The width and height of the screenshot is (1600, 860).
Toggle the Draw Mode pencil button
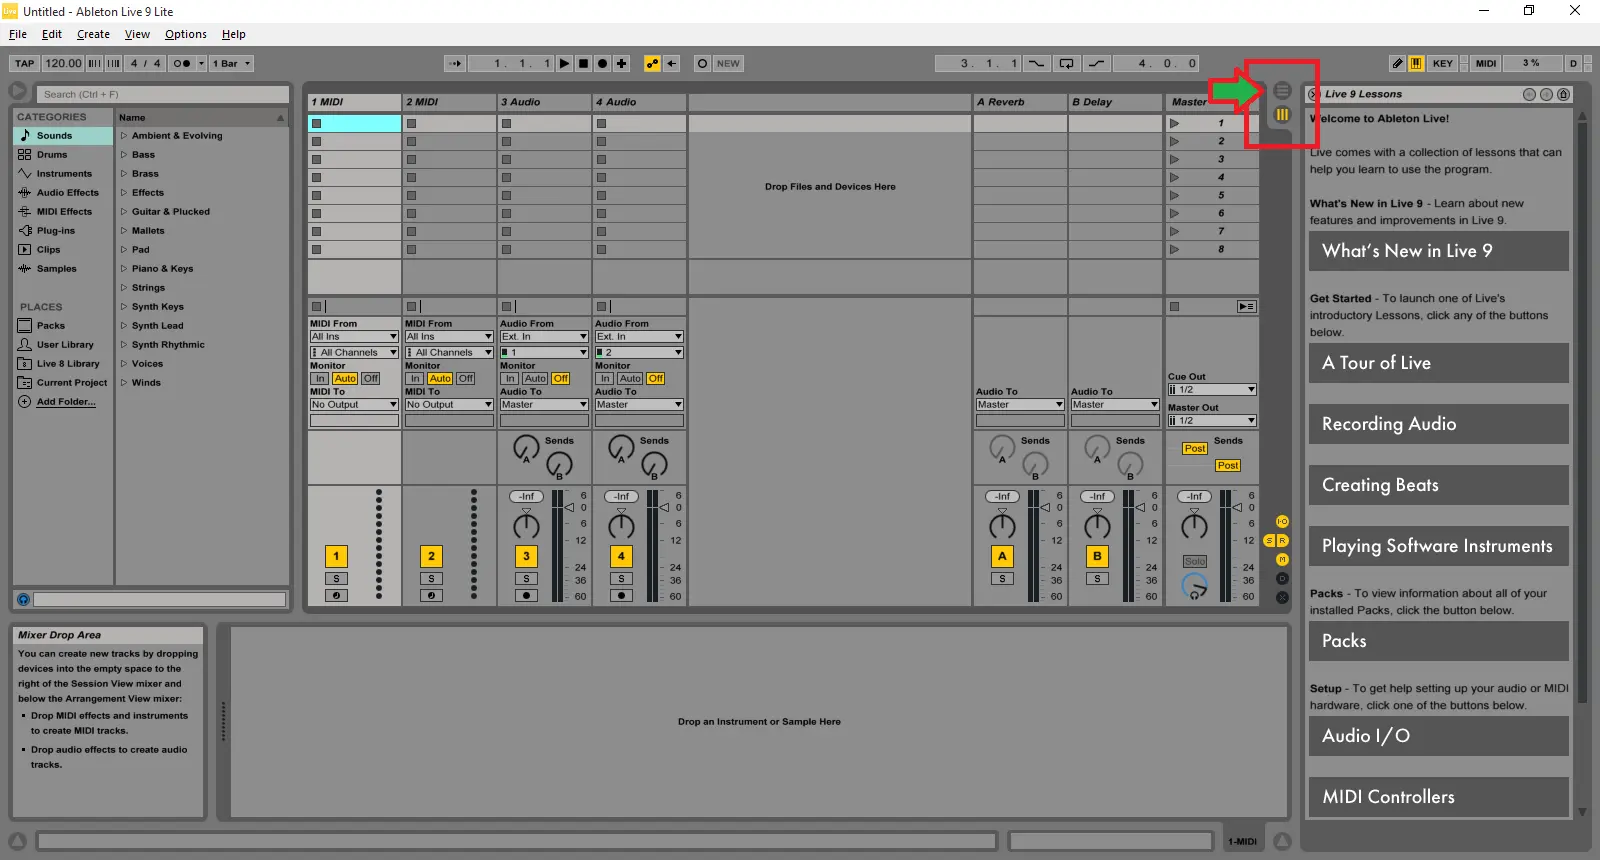click(x=1397, y=63)
